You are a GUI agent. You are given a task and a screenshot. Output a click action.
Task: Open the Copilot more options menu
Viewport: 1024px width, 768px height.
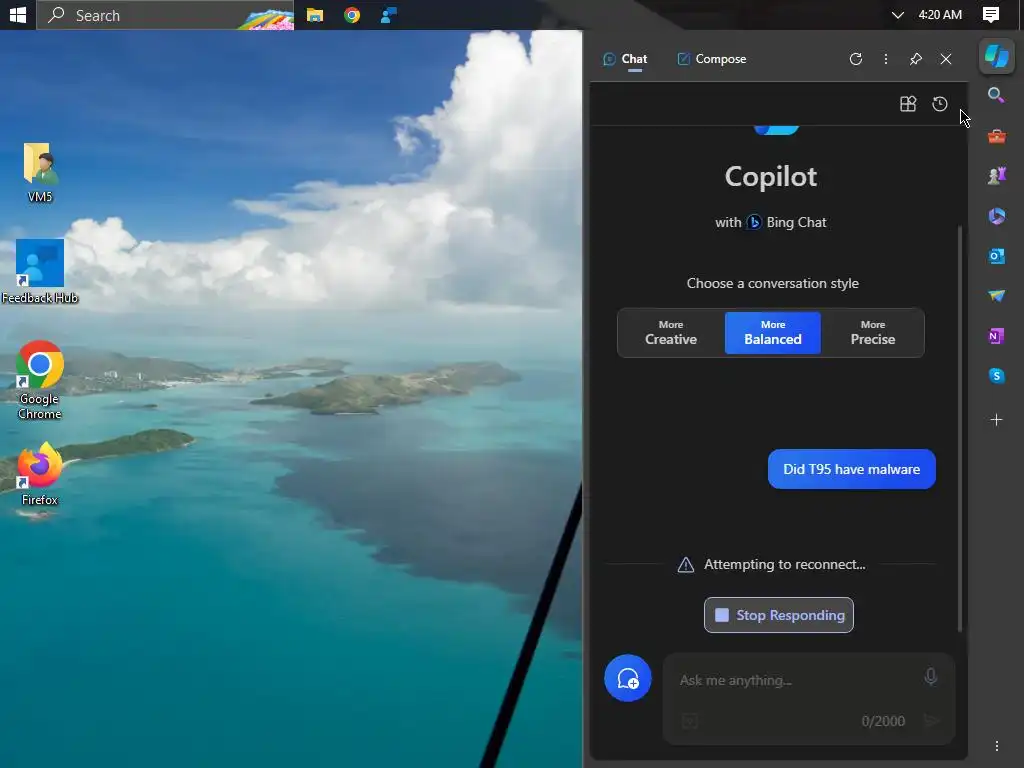[x=886, y=59]
